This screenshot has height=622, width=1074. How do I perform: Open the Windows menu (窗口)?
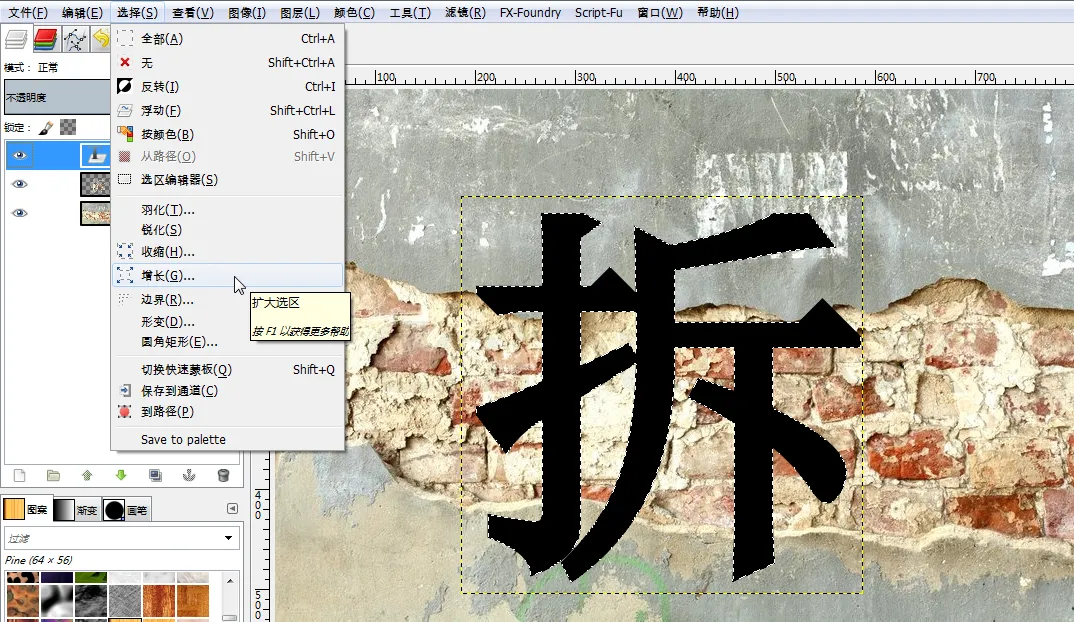click(660, 12)
